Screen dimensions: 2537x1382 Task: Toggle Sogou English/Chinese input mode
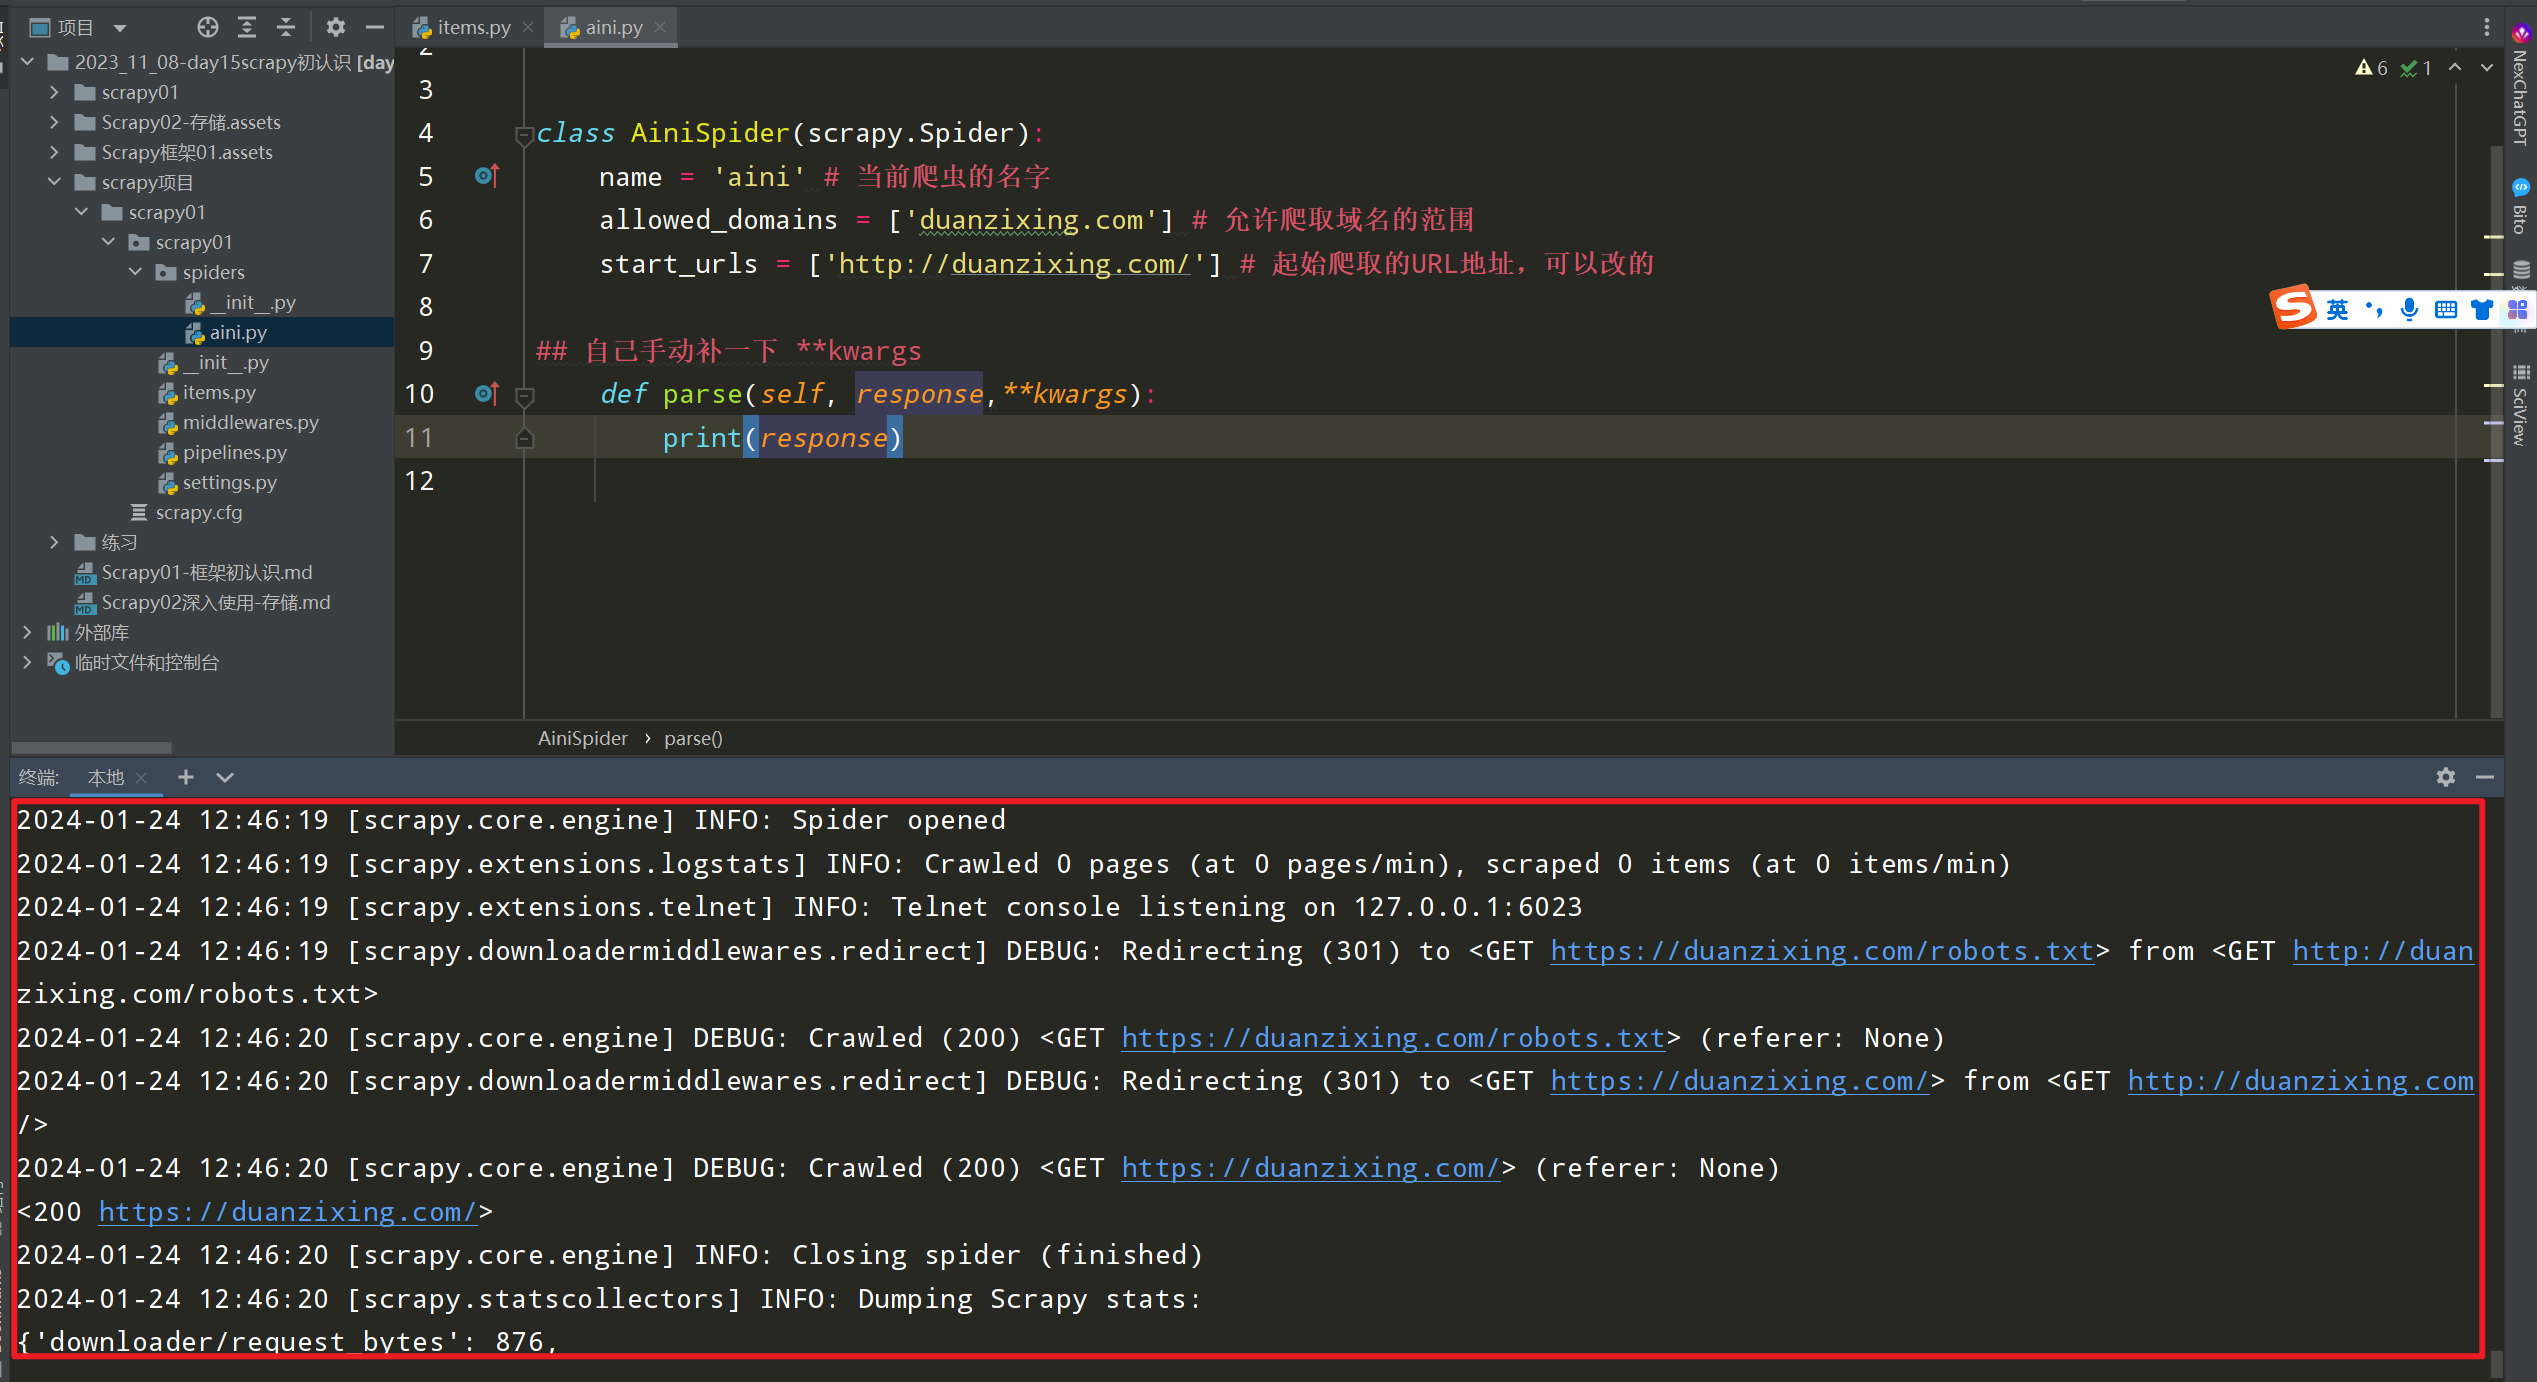click(x=2337, y=309)
